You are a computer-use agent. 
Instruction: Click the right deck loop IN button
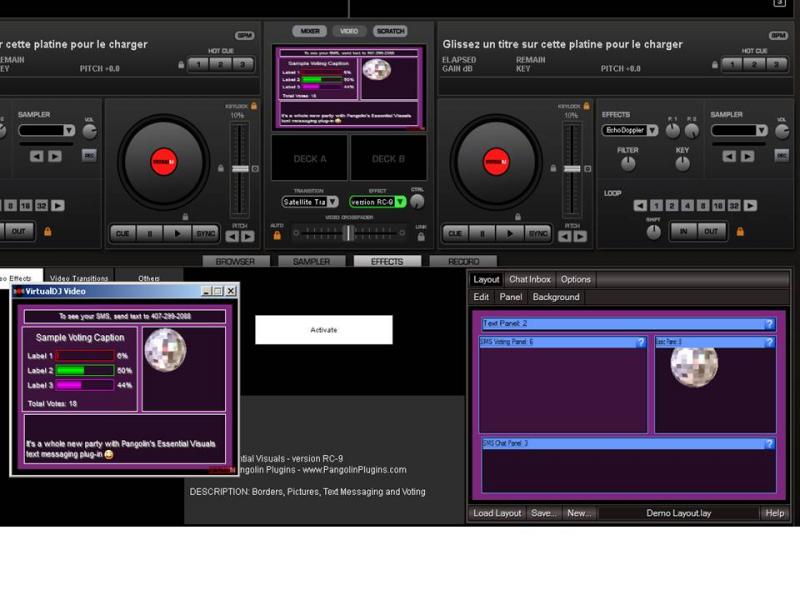[684, 231]
